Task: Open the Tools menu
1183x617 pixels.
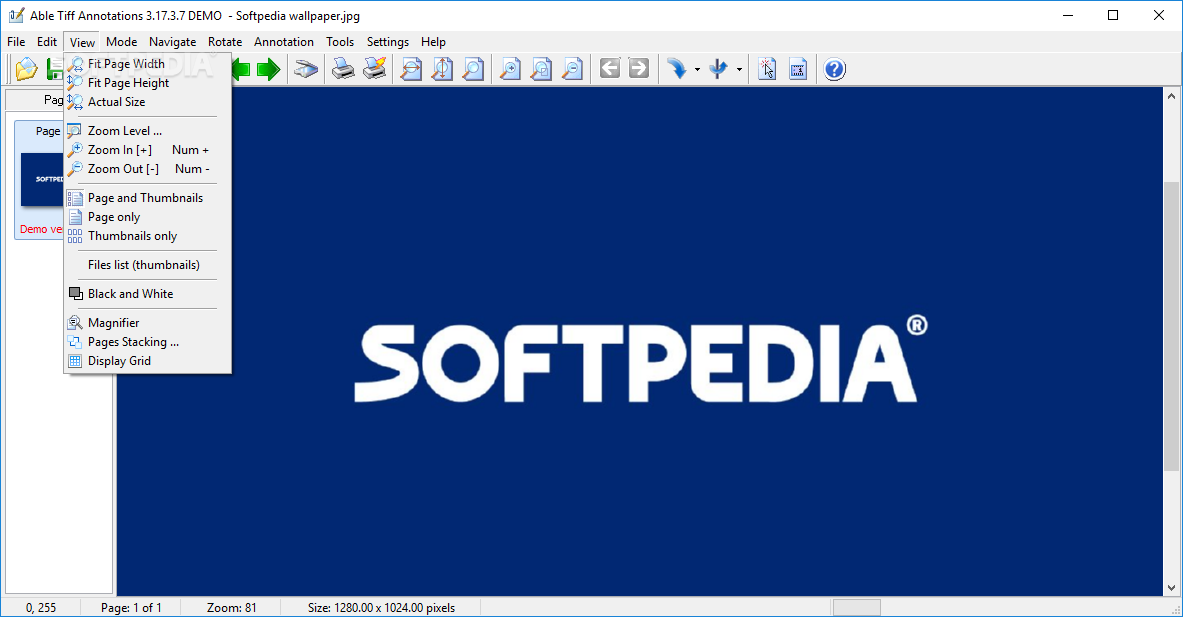Action: coord(340,41)
